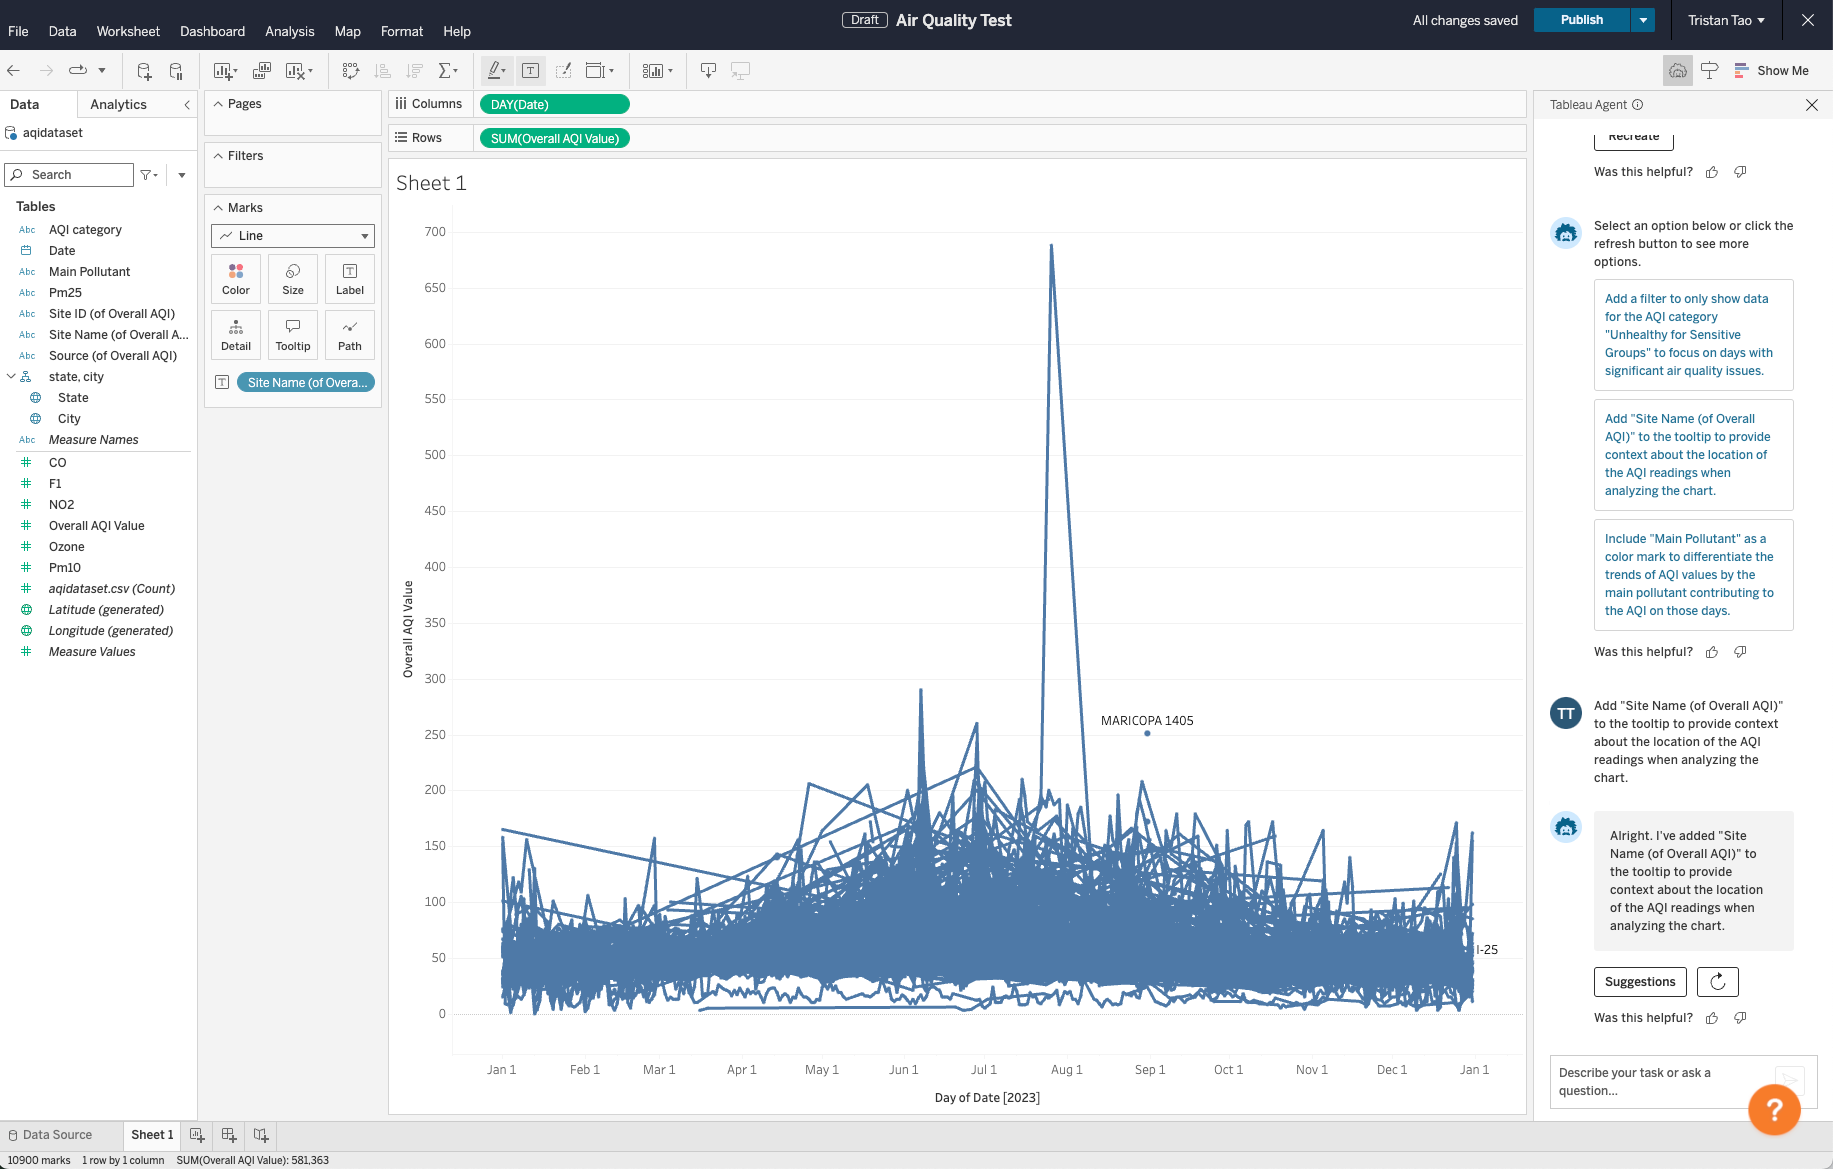Thumbs down the latest agent response
The image size is (1833, 1169).
(1740, 1018)
